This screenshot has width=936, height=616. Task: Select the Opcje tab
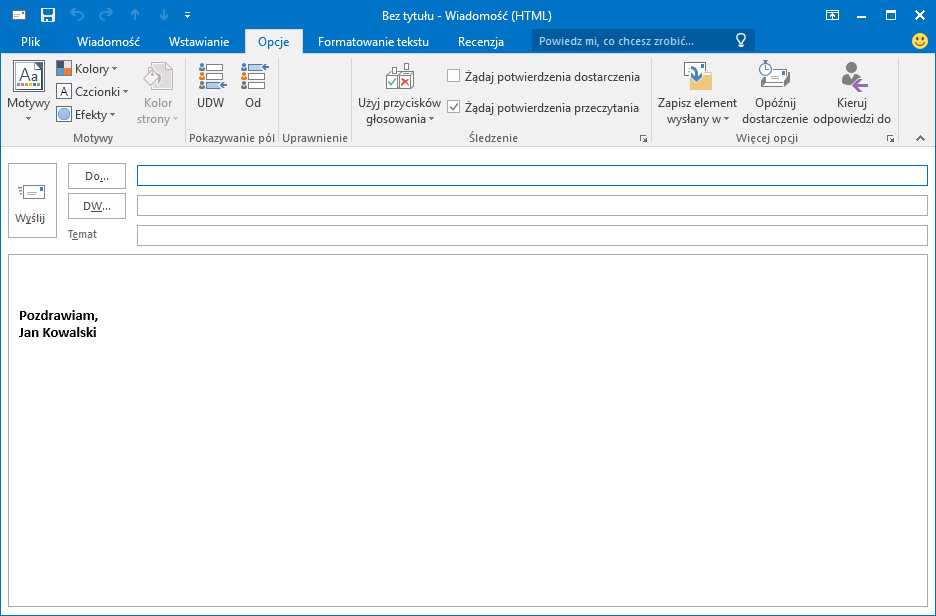point(273,42)
